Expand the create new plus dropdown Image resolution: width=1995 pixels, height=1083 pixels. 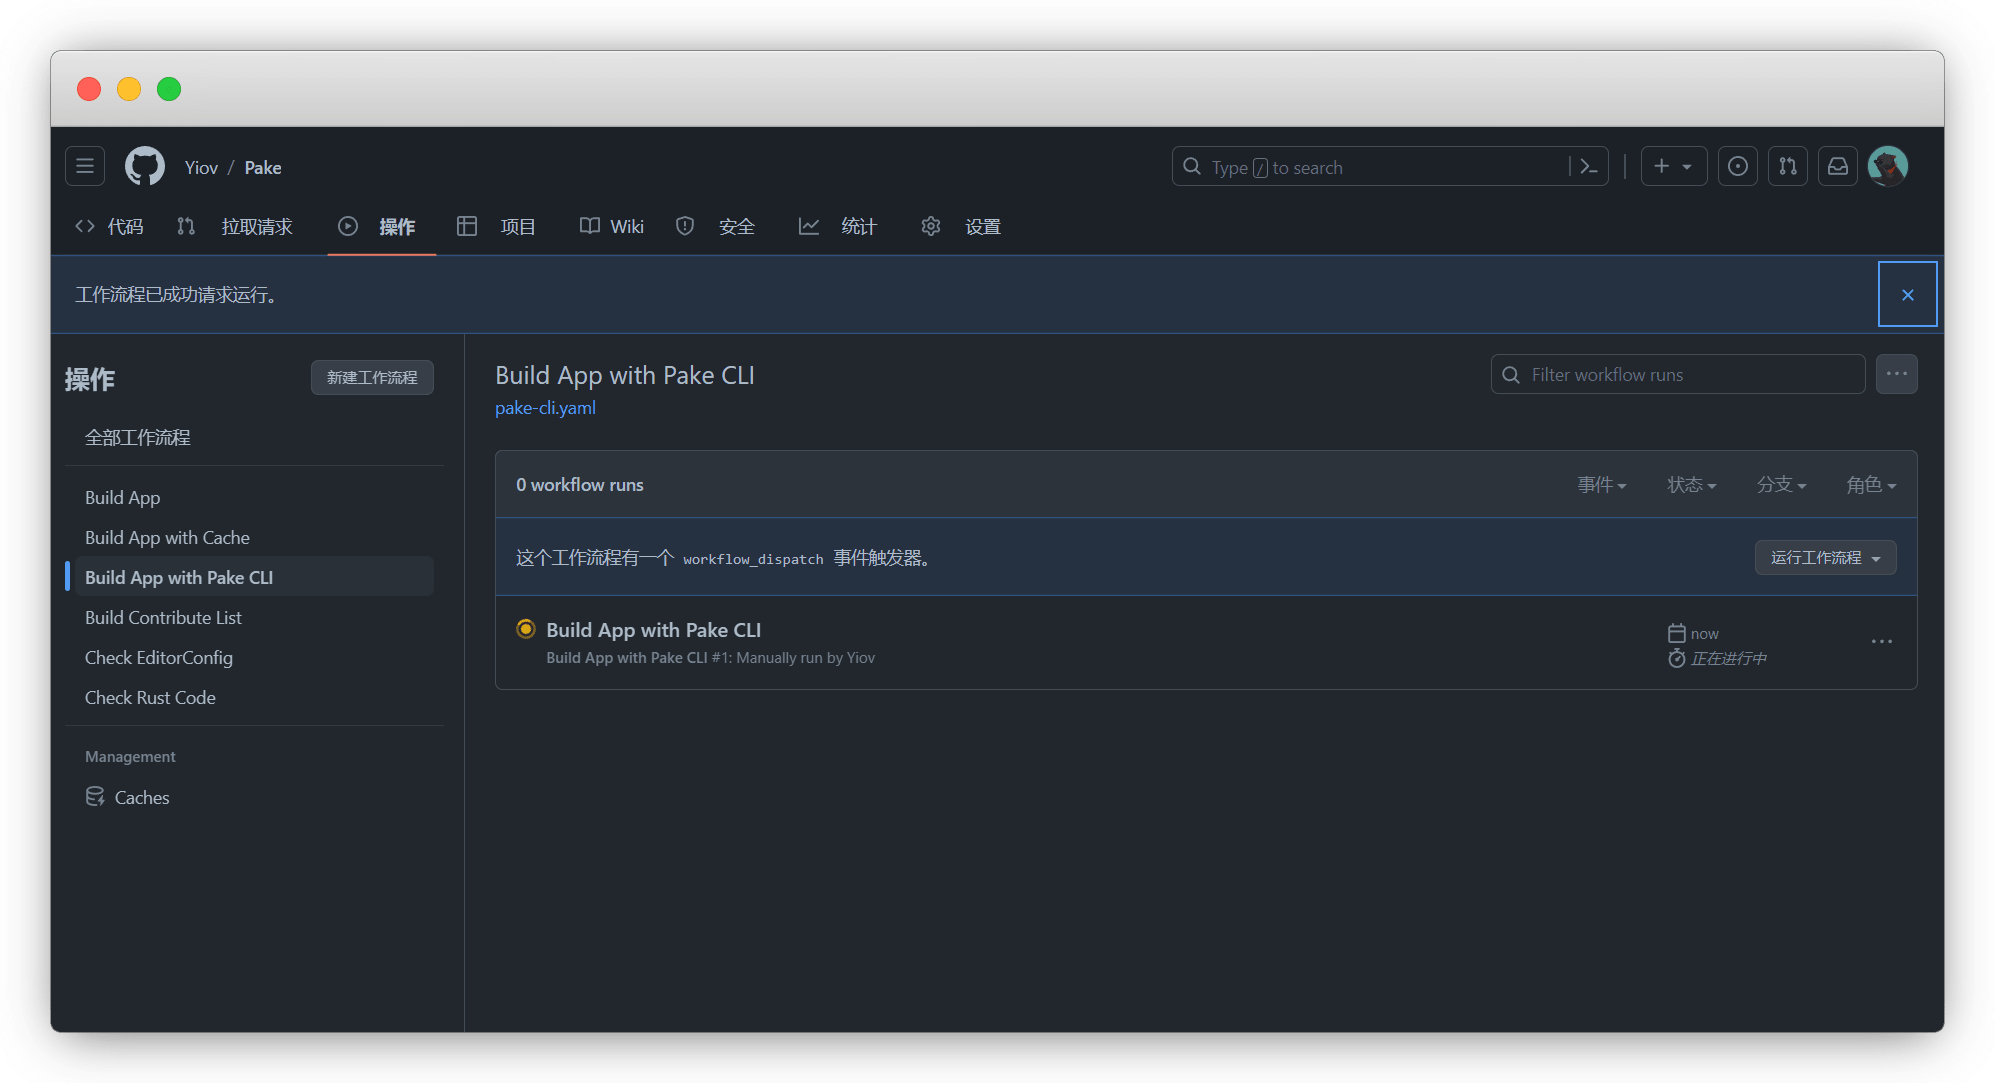(x=1673, y=167)
